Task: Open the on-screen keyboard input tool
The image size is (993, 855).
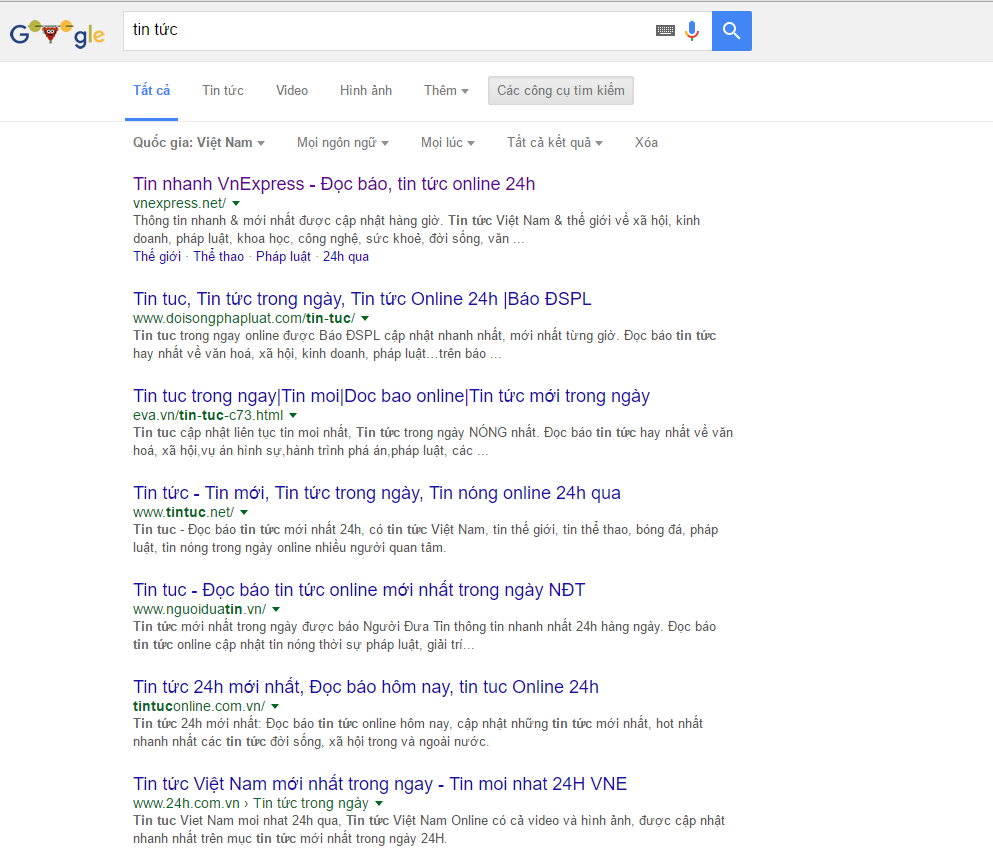Action: [665, 31]
